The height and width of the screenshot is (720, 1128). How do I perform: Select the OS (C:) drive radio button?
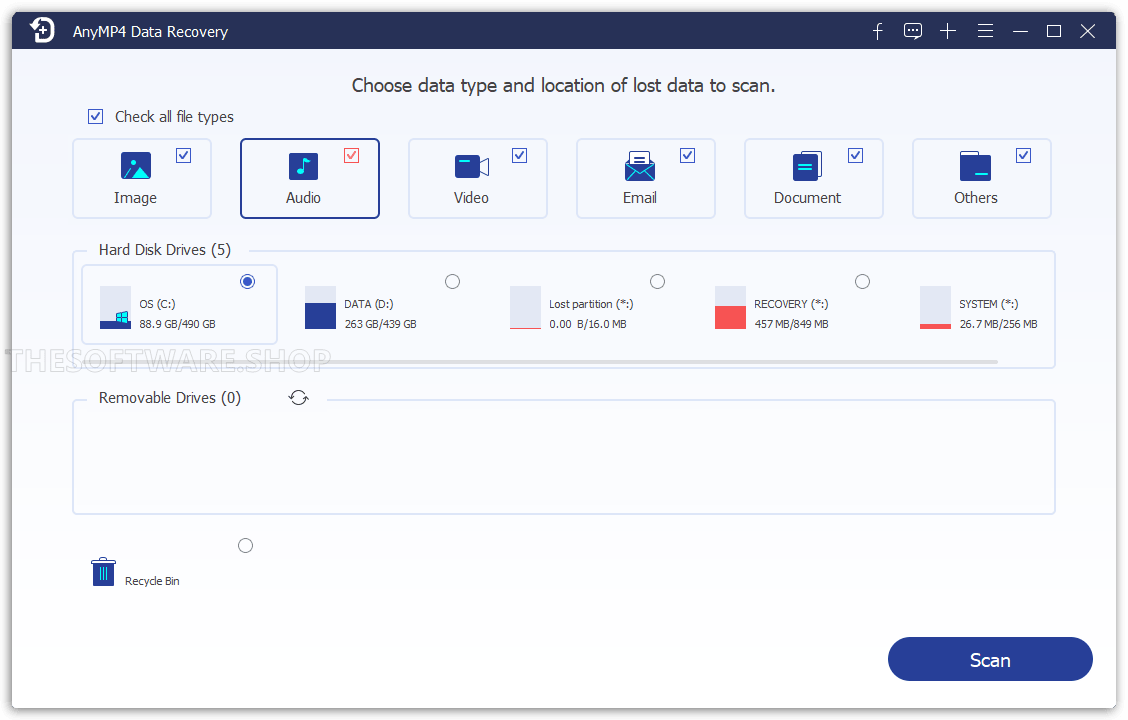click(247, 281)
